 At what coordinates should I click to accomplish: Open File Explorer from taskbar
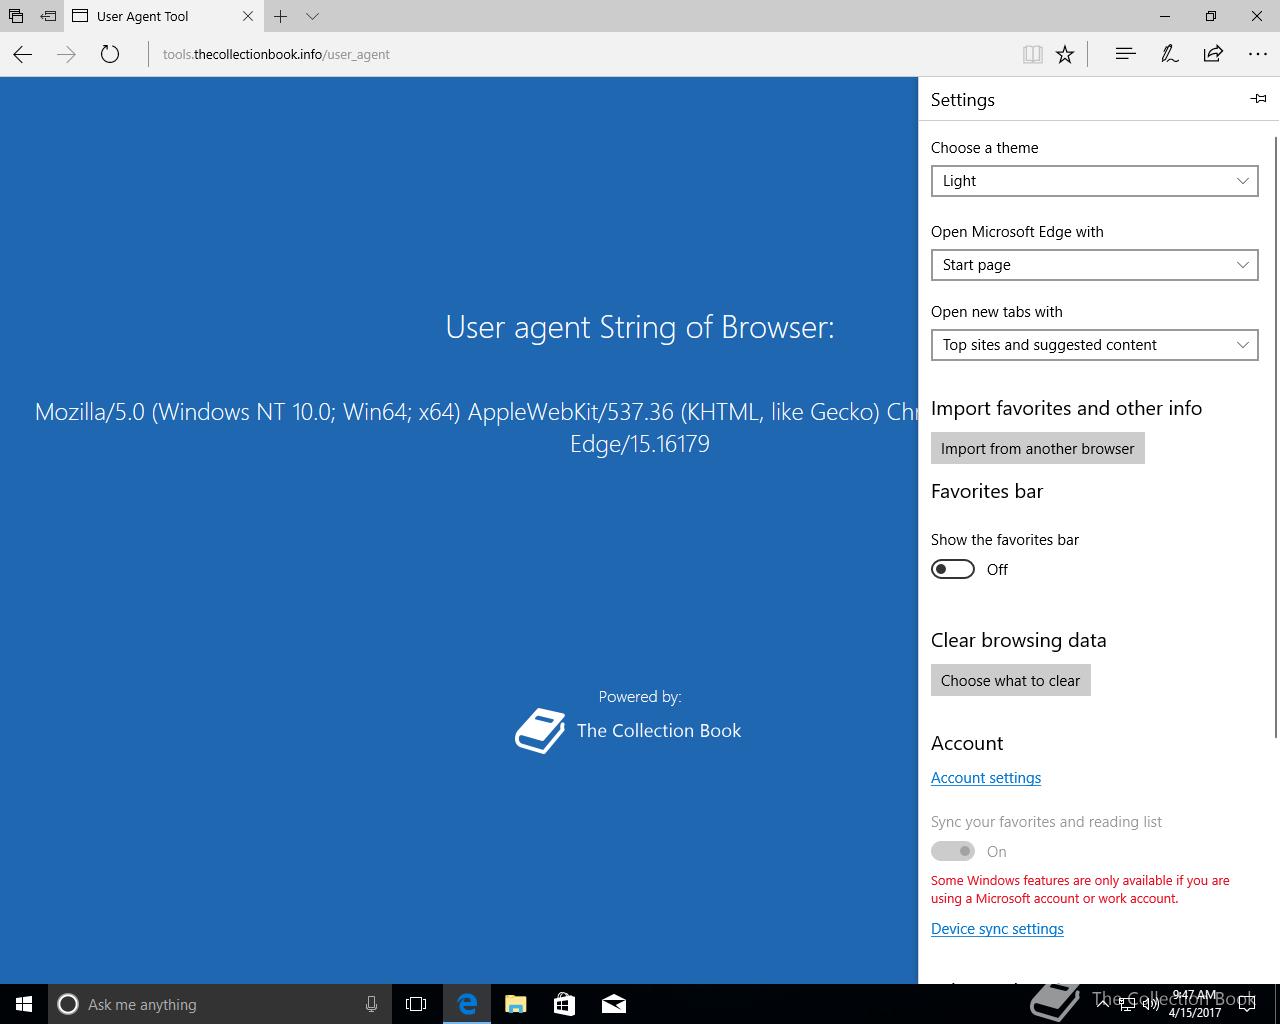click(516, 1004)
